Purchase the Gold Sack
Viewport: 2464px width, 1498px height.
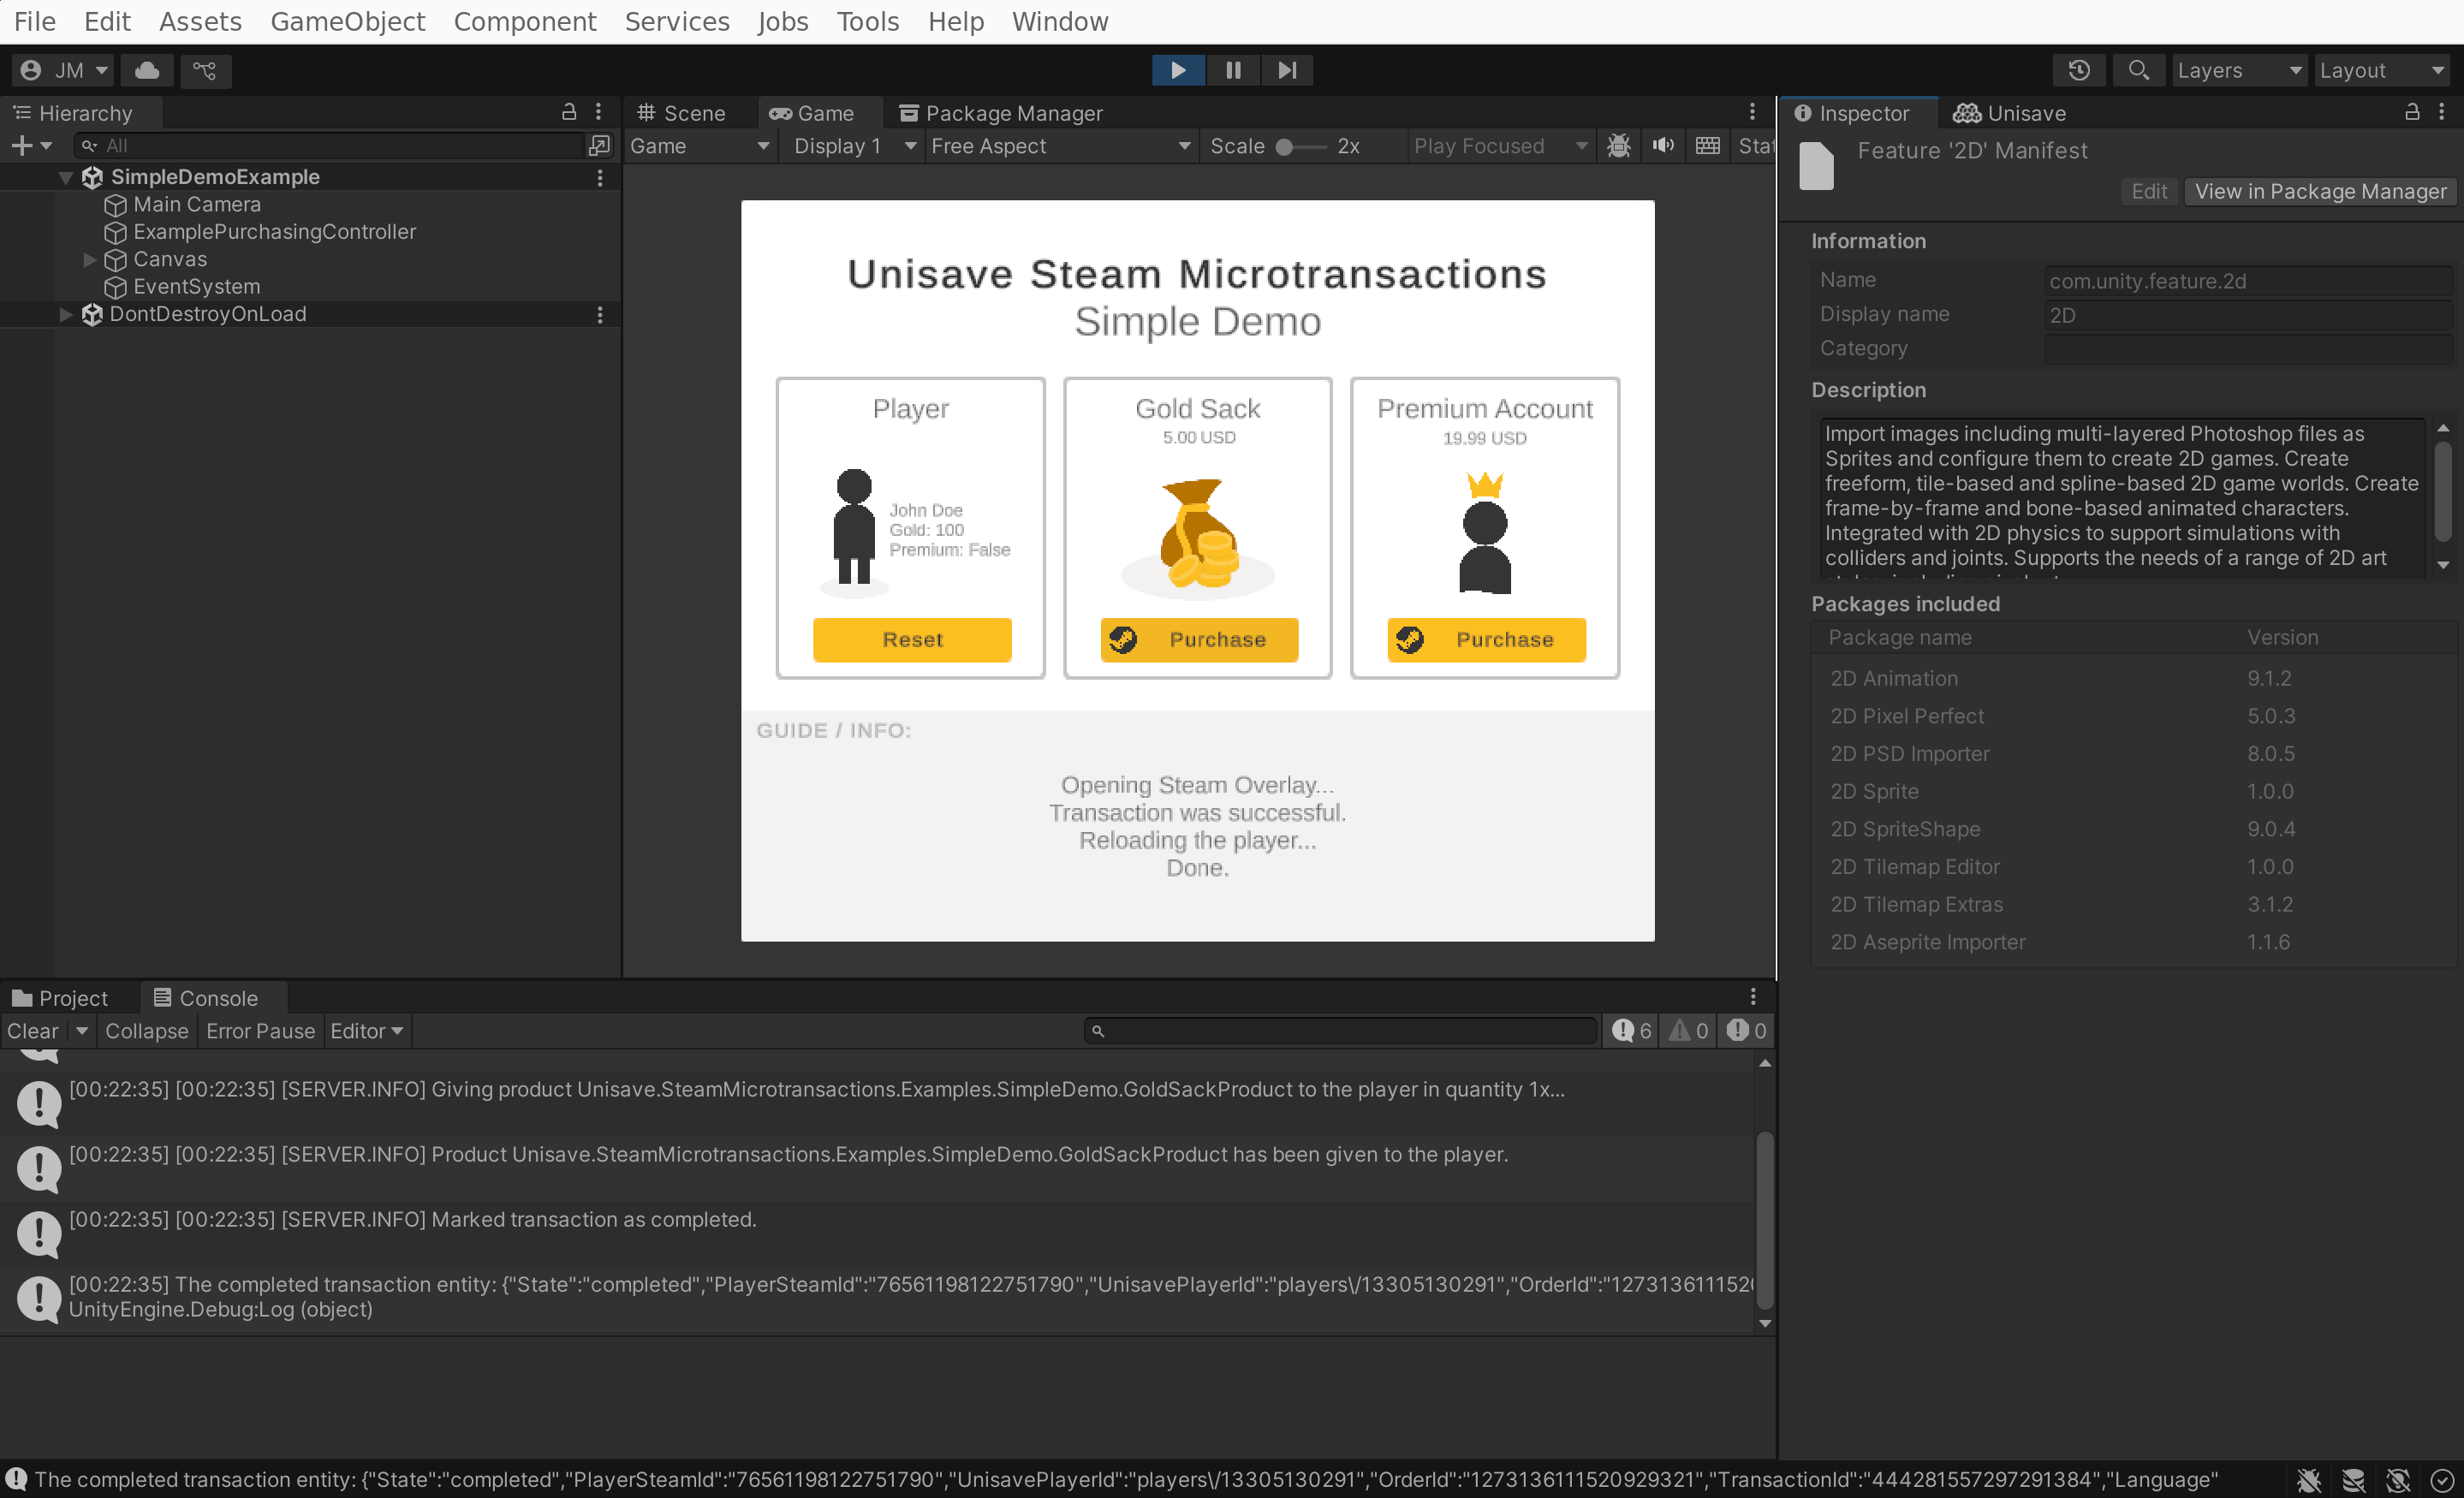[1199, 640]
